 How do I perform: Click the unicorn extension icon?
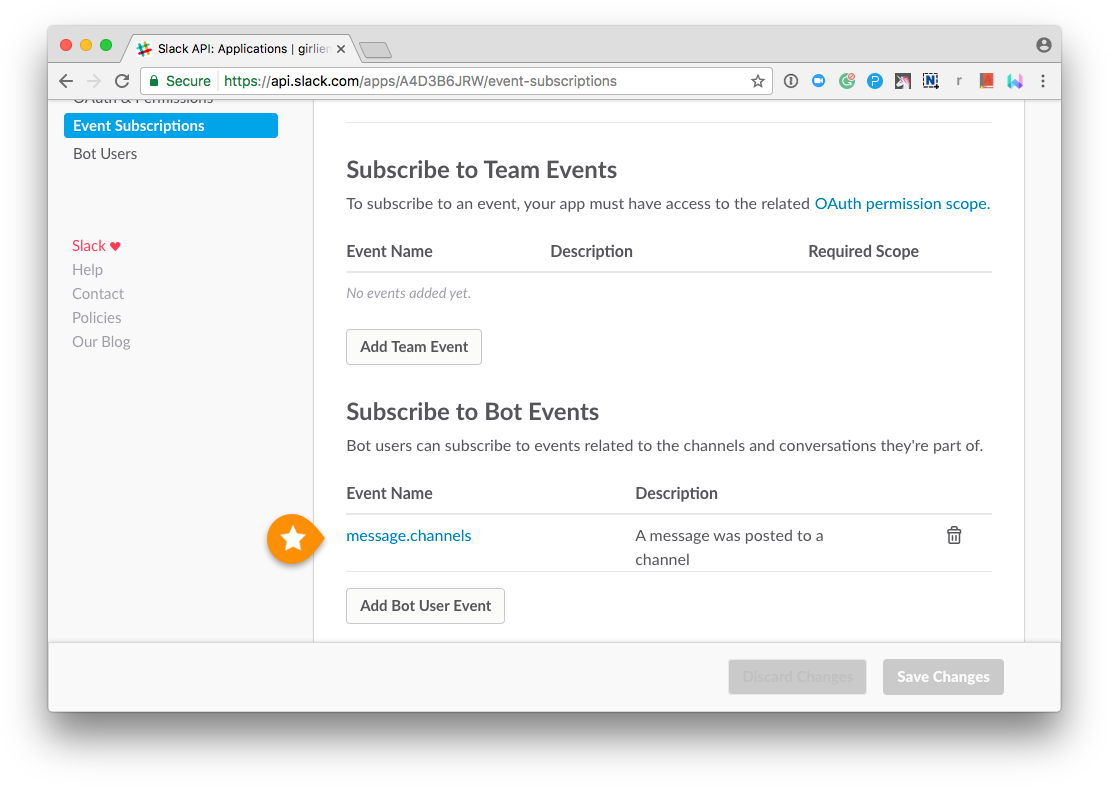click(x=903, y=81)
